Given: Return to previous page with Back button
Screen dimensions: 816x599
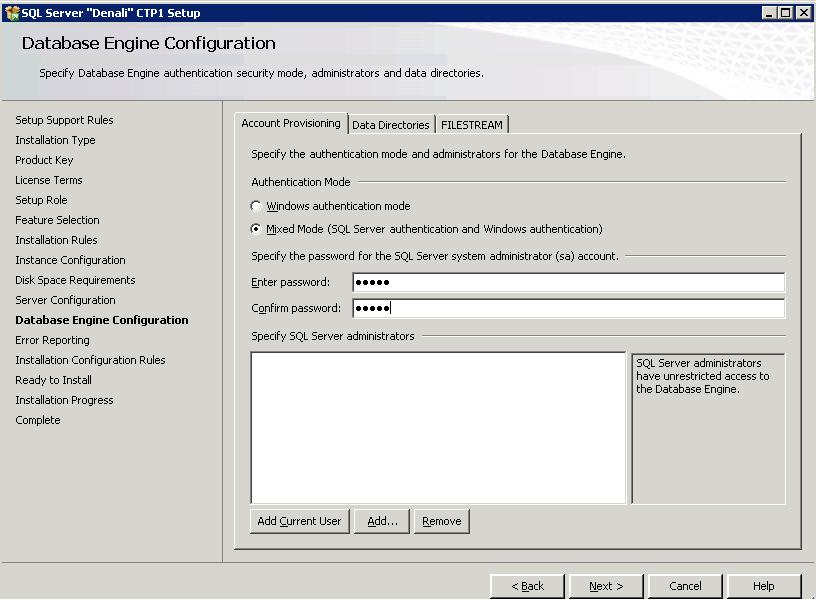Looking at the screenshot, I should pyautogui.click(x=527, y=586).
